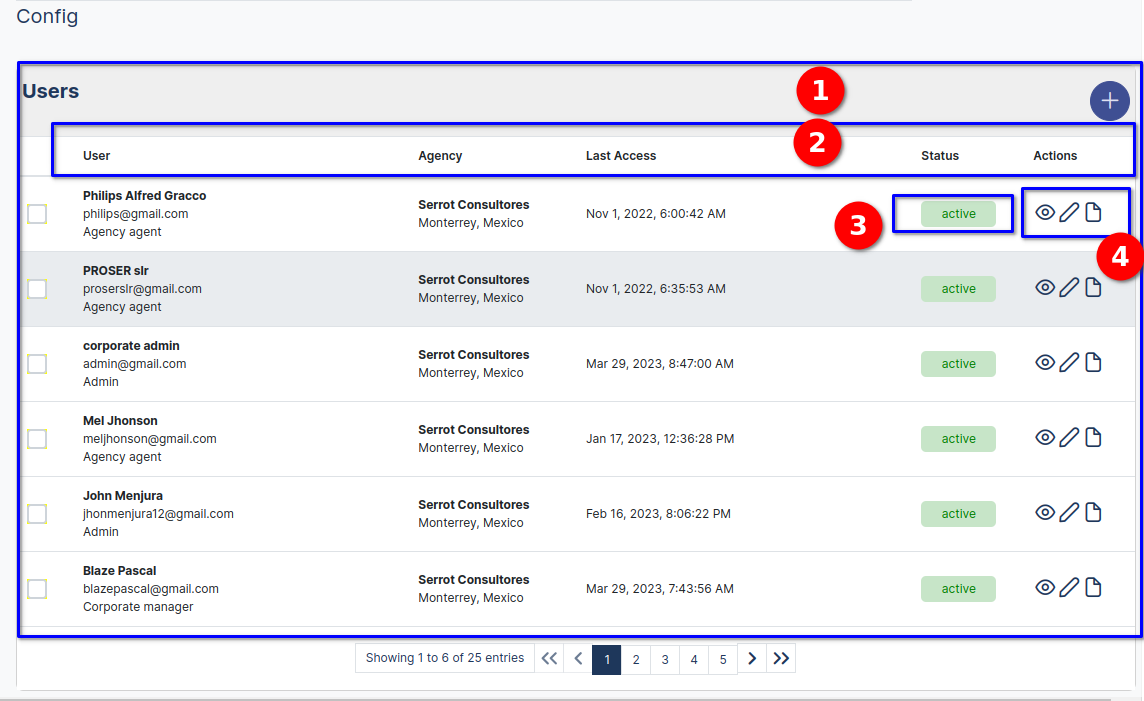The image size is (1144, 701).
Task: Edit John Menjura's account
Action: point(1069,512)
